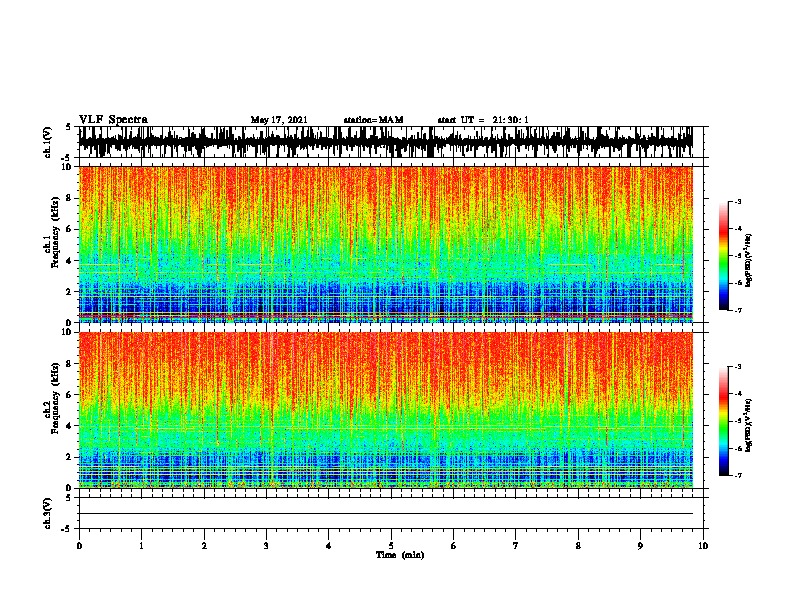Click the ch.3 flat voltage trace panel
This screenshot has height=612, width=792.
point(391,513)
